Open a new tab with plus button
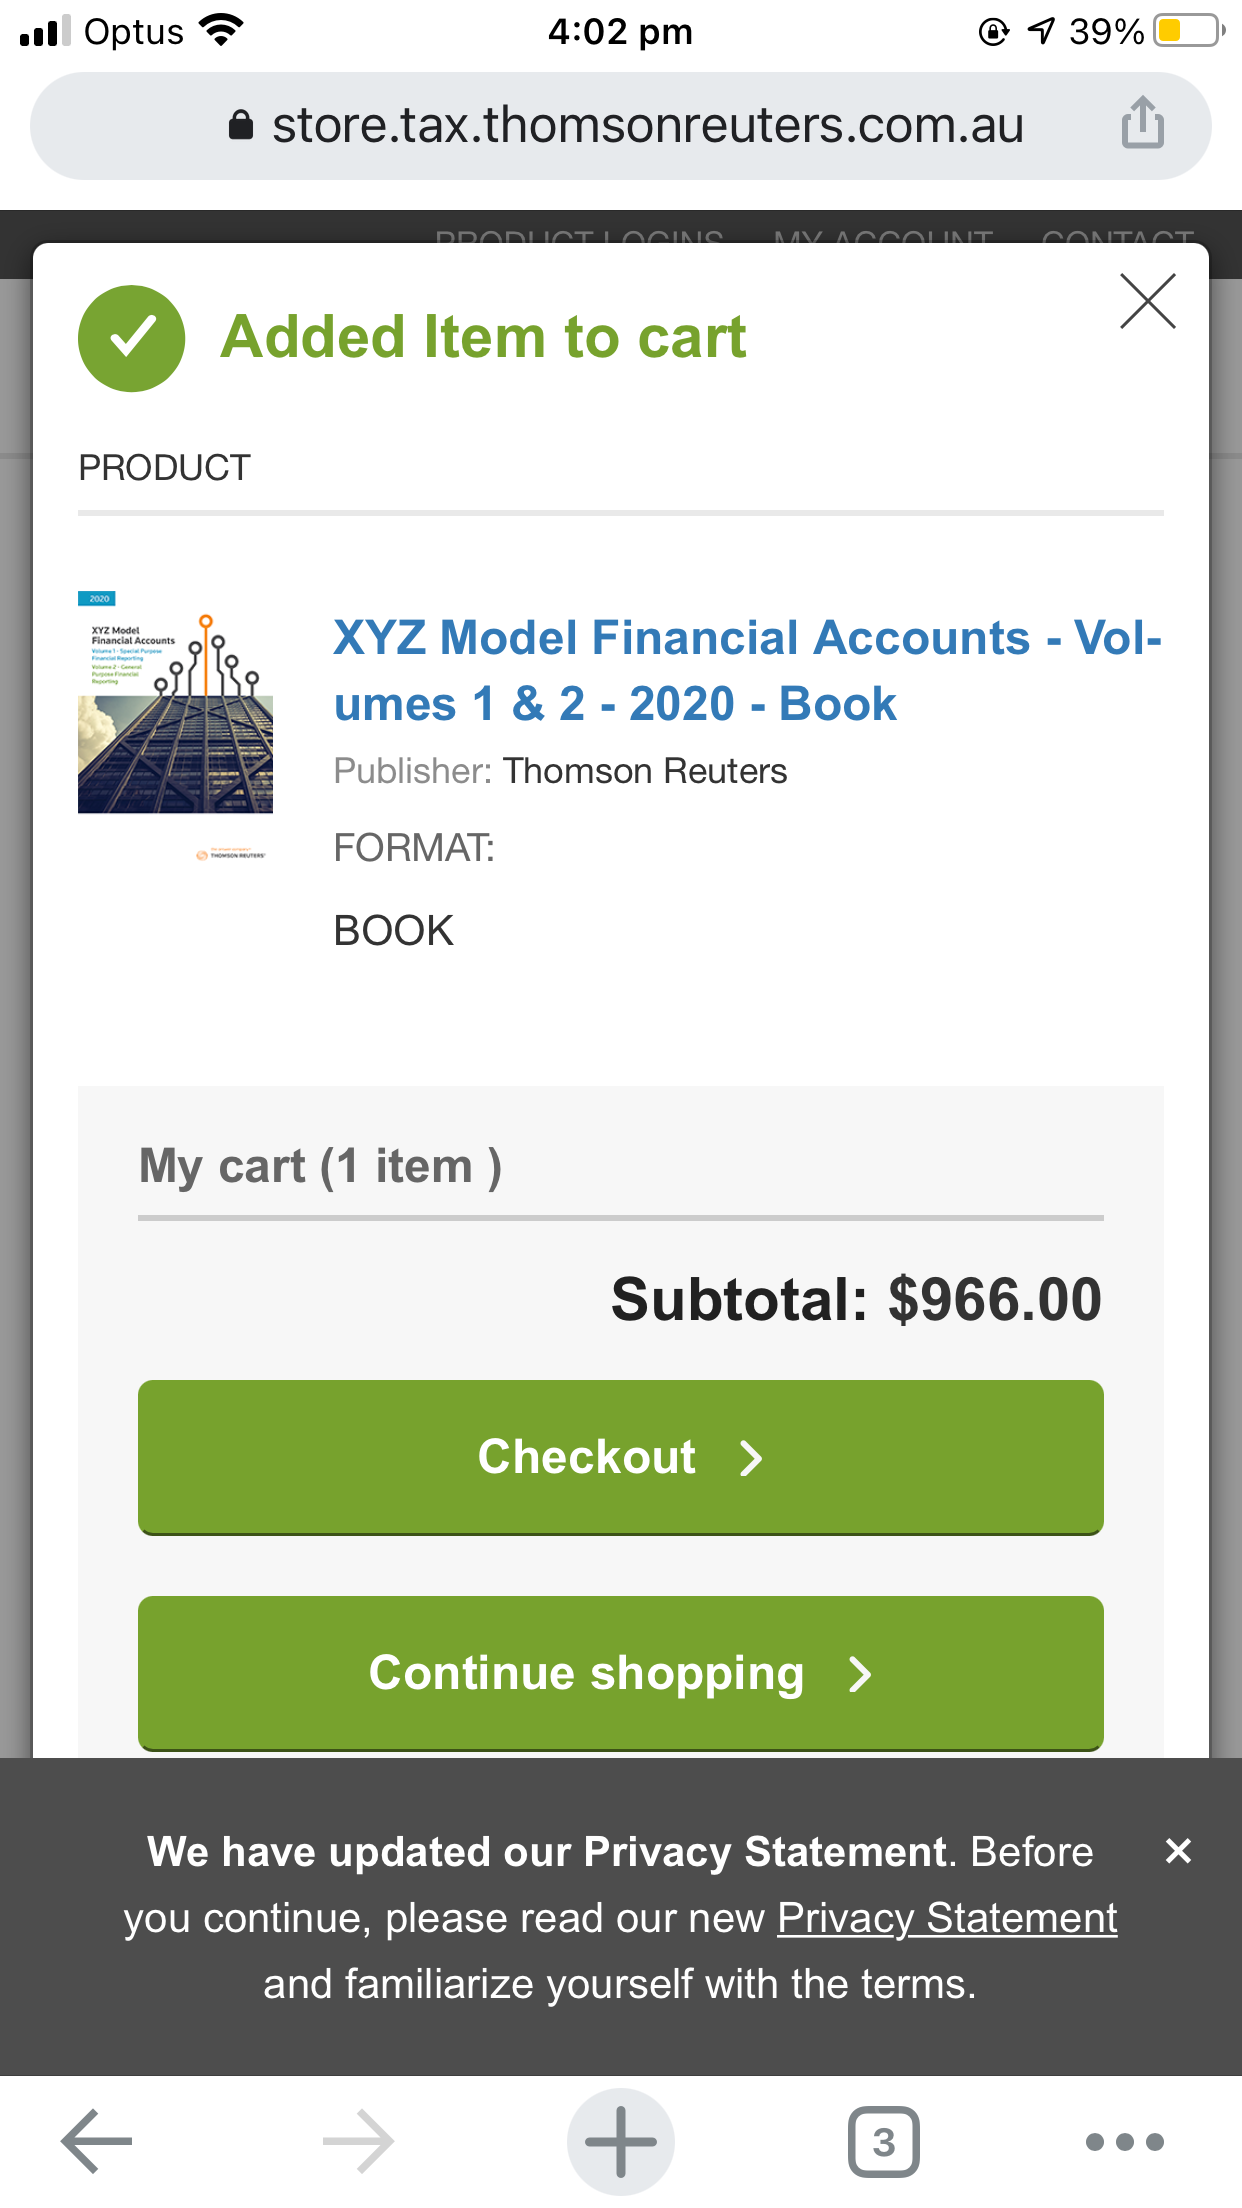The width and height of the screenshot is (1242, 2208). coord(620,2141)
